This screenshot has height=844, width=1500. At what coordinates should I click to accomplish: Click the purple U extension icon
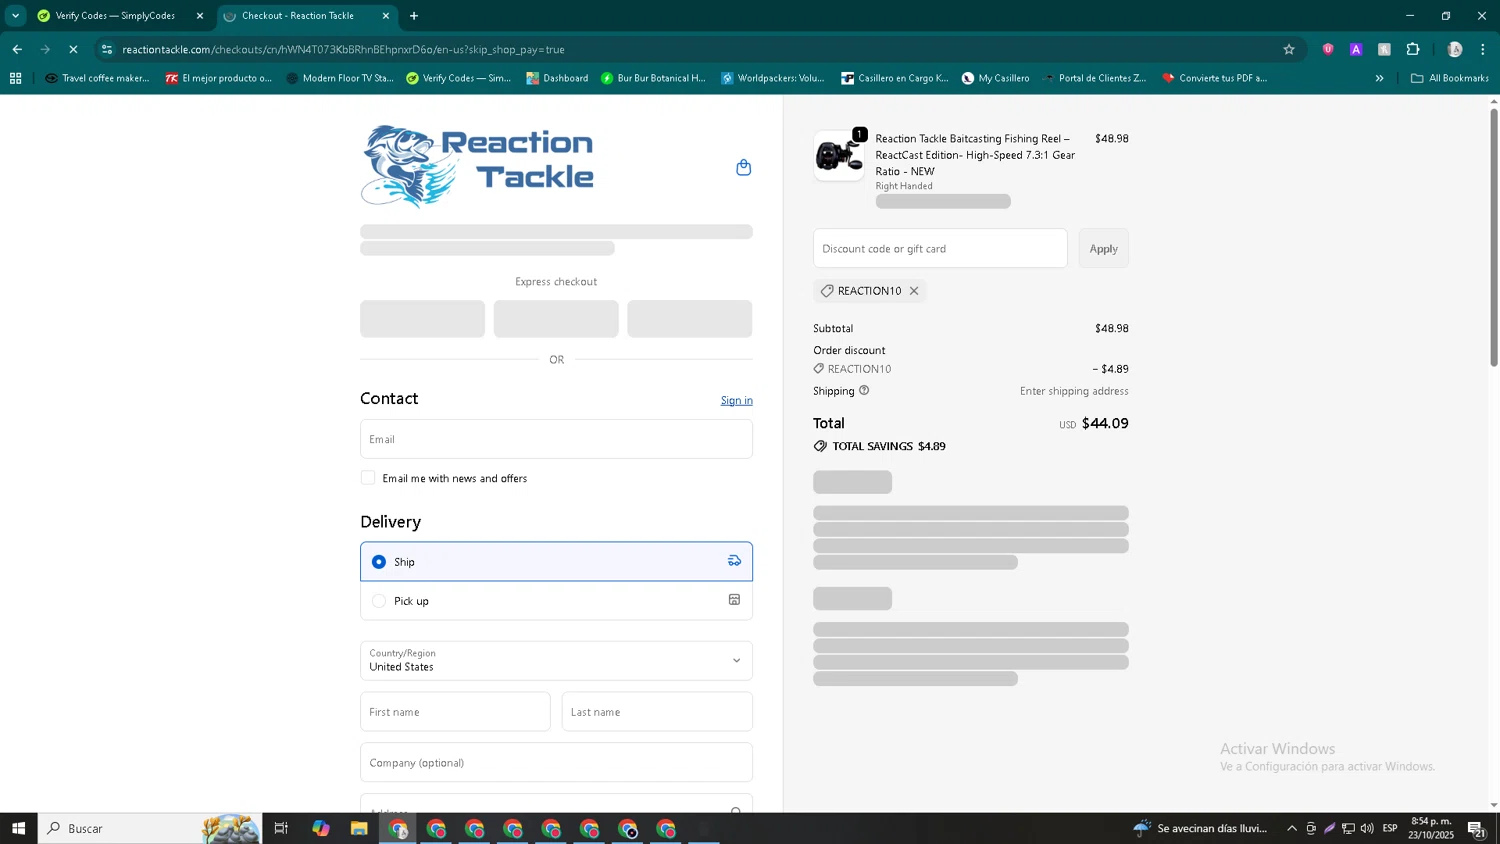pos(1328,49)
